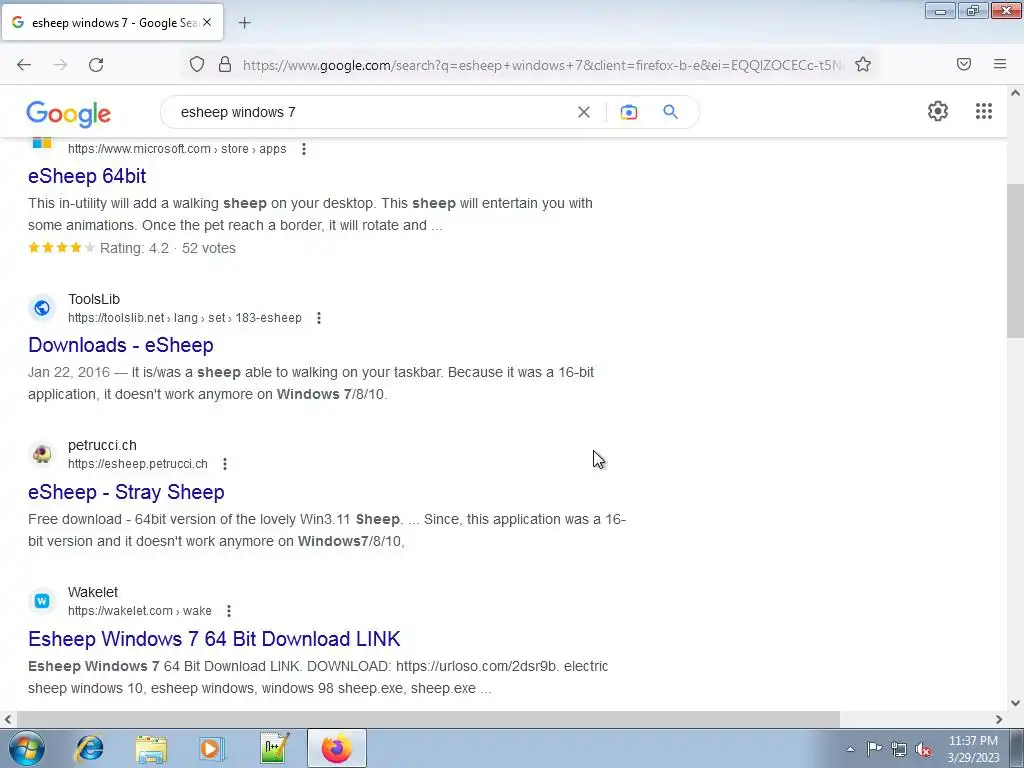Clear the search box text
Image resolution: width=1024 pixels, height=768 pixels.
click(584, 112)
